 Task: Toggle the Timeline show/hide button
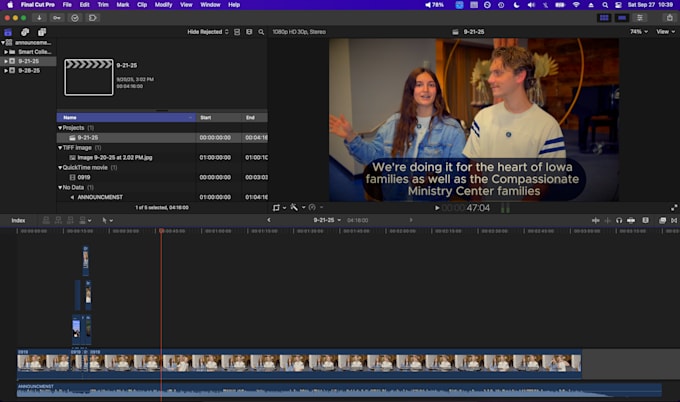622,18
